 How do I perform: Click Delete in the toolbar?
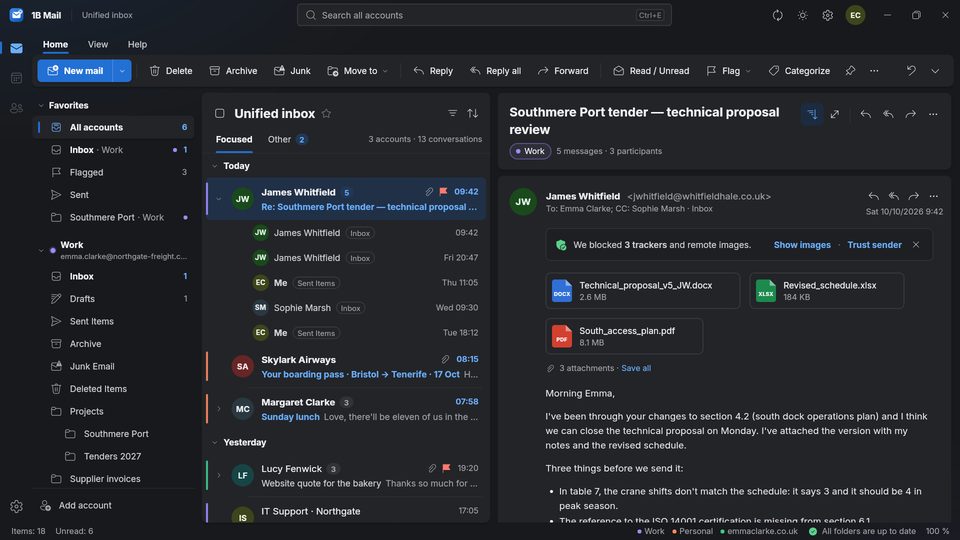(x=171, y=71)
